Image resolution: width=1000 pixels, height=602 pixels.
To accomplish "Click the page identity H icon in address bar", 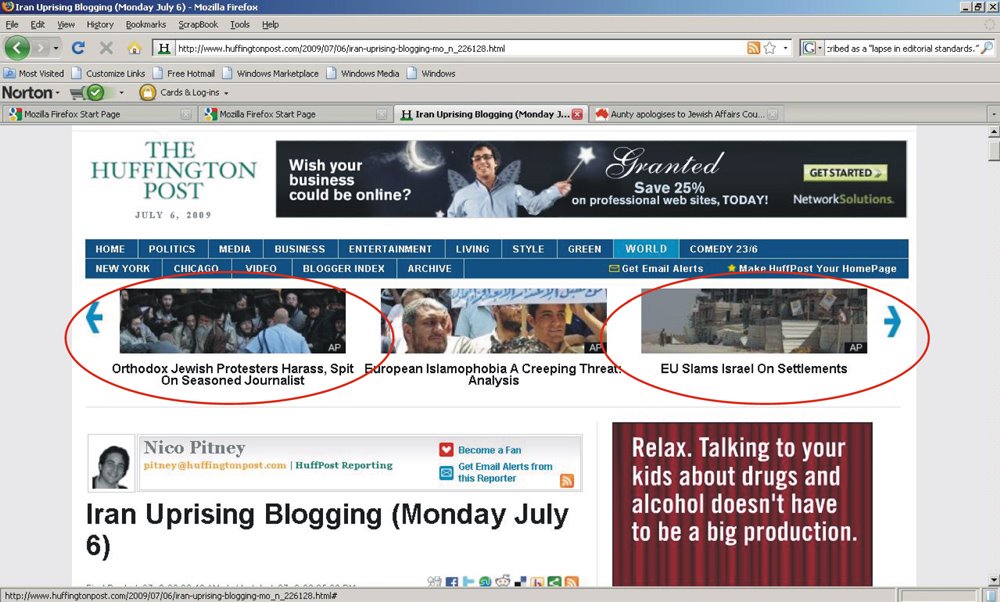I will [164, 48].
